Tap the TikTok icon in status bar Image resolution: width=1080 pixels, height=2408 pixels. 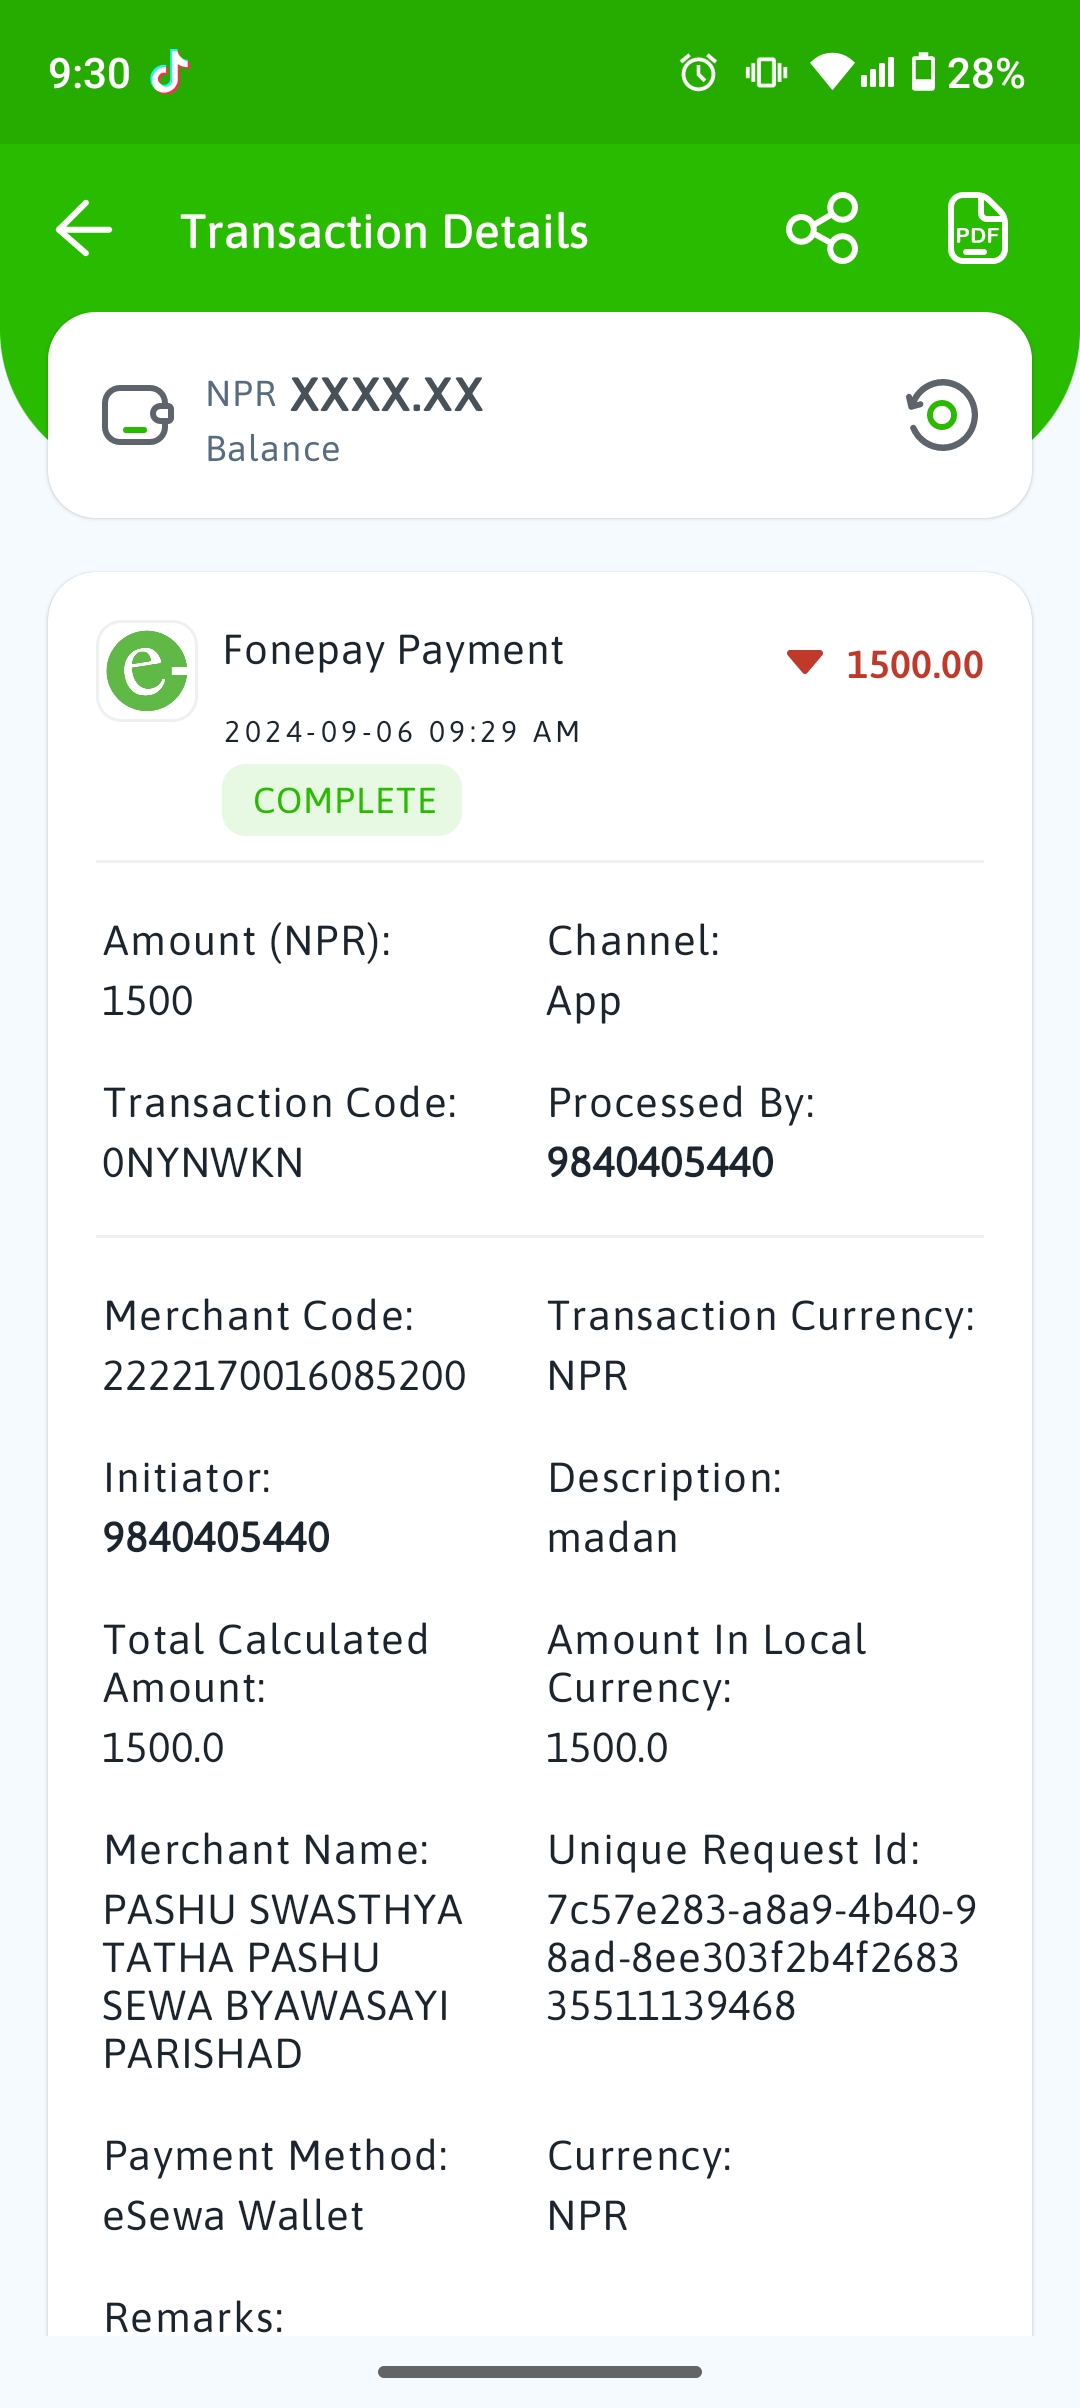pyautogui.click(x=170, y=72)
